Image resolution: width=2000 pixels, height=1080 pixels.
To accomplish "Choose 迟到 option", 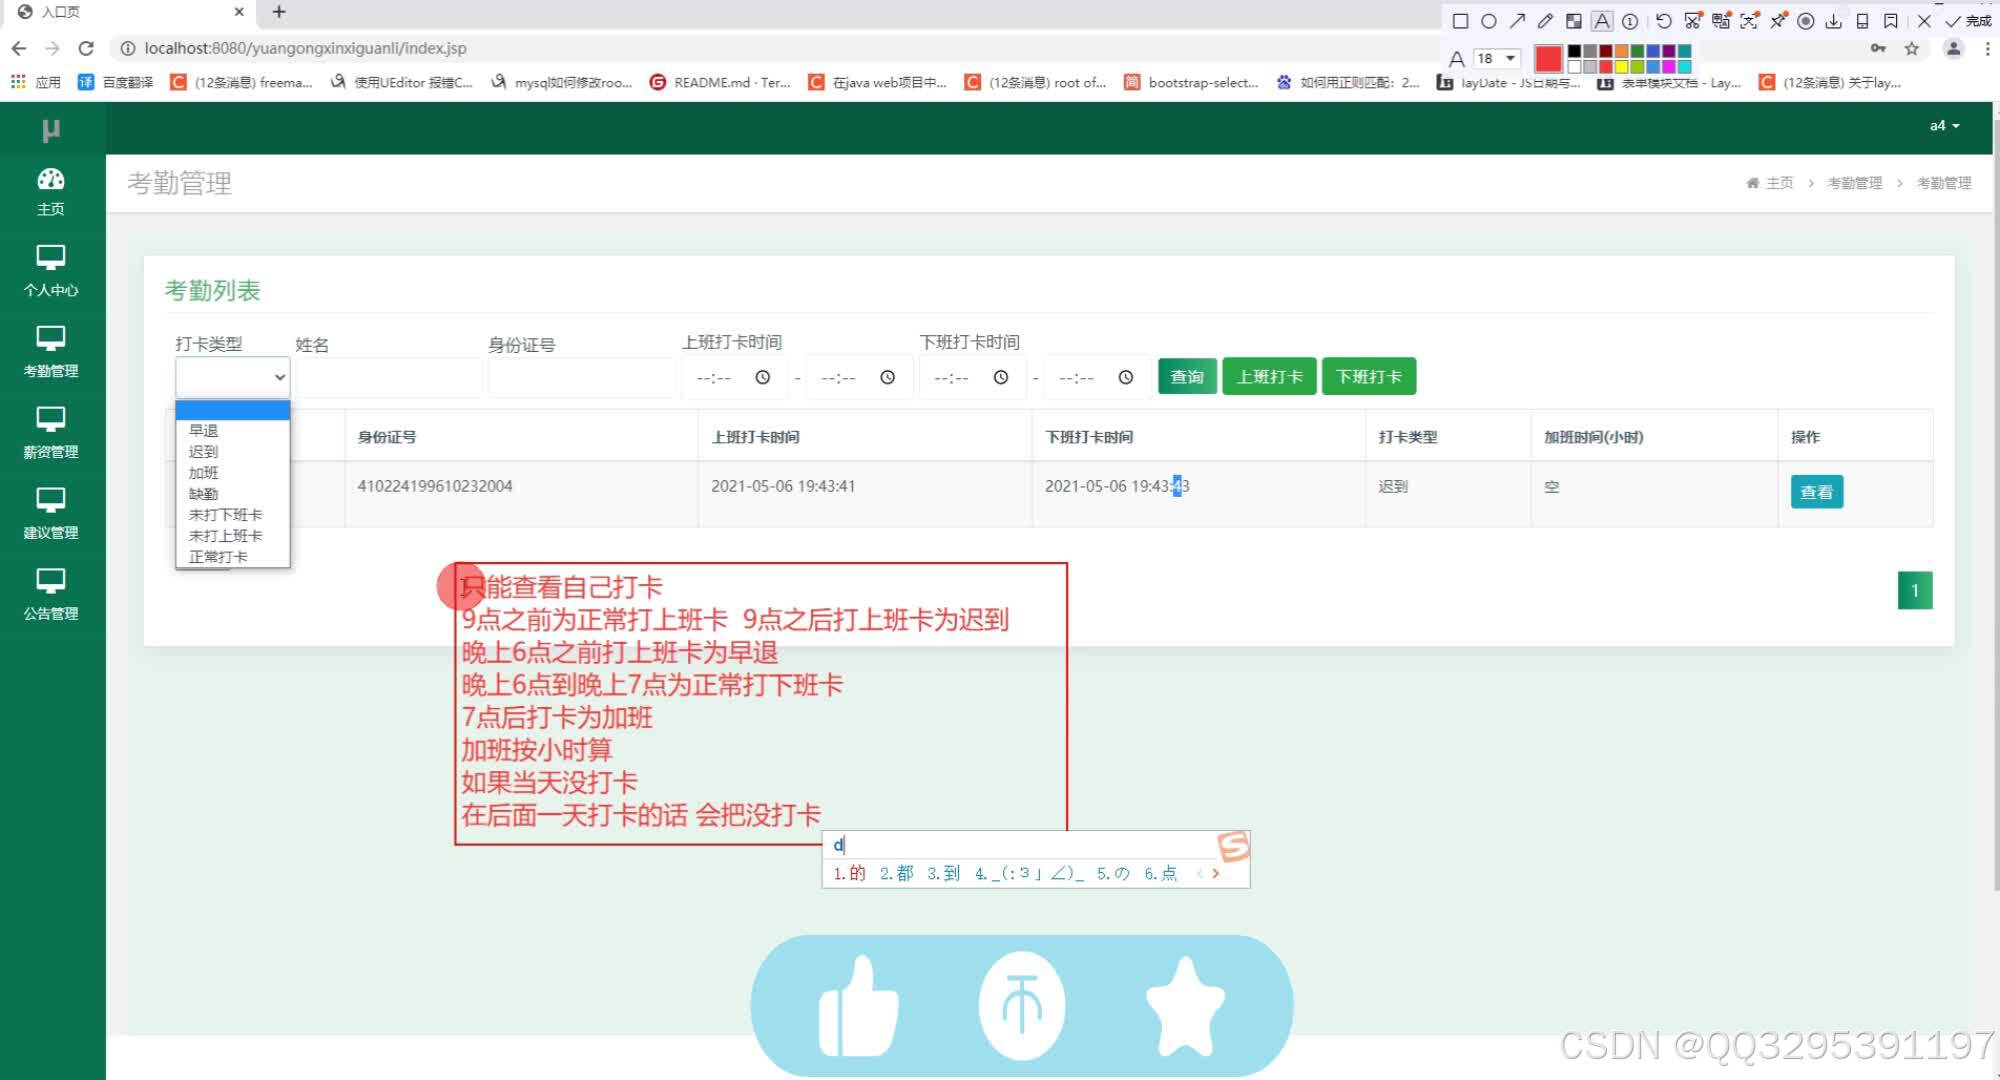I will (232, 452).
